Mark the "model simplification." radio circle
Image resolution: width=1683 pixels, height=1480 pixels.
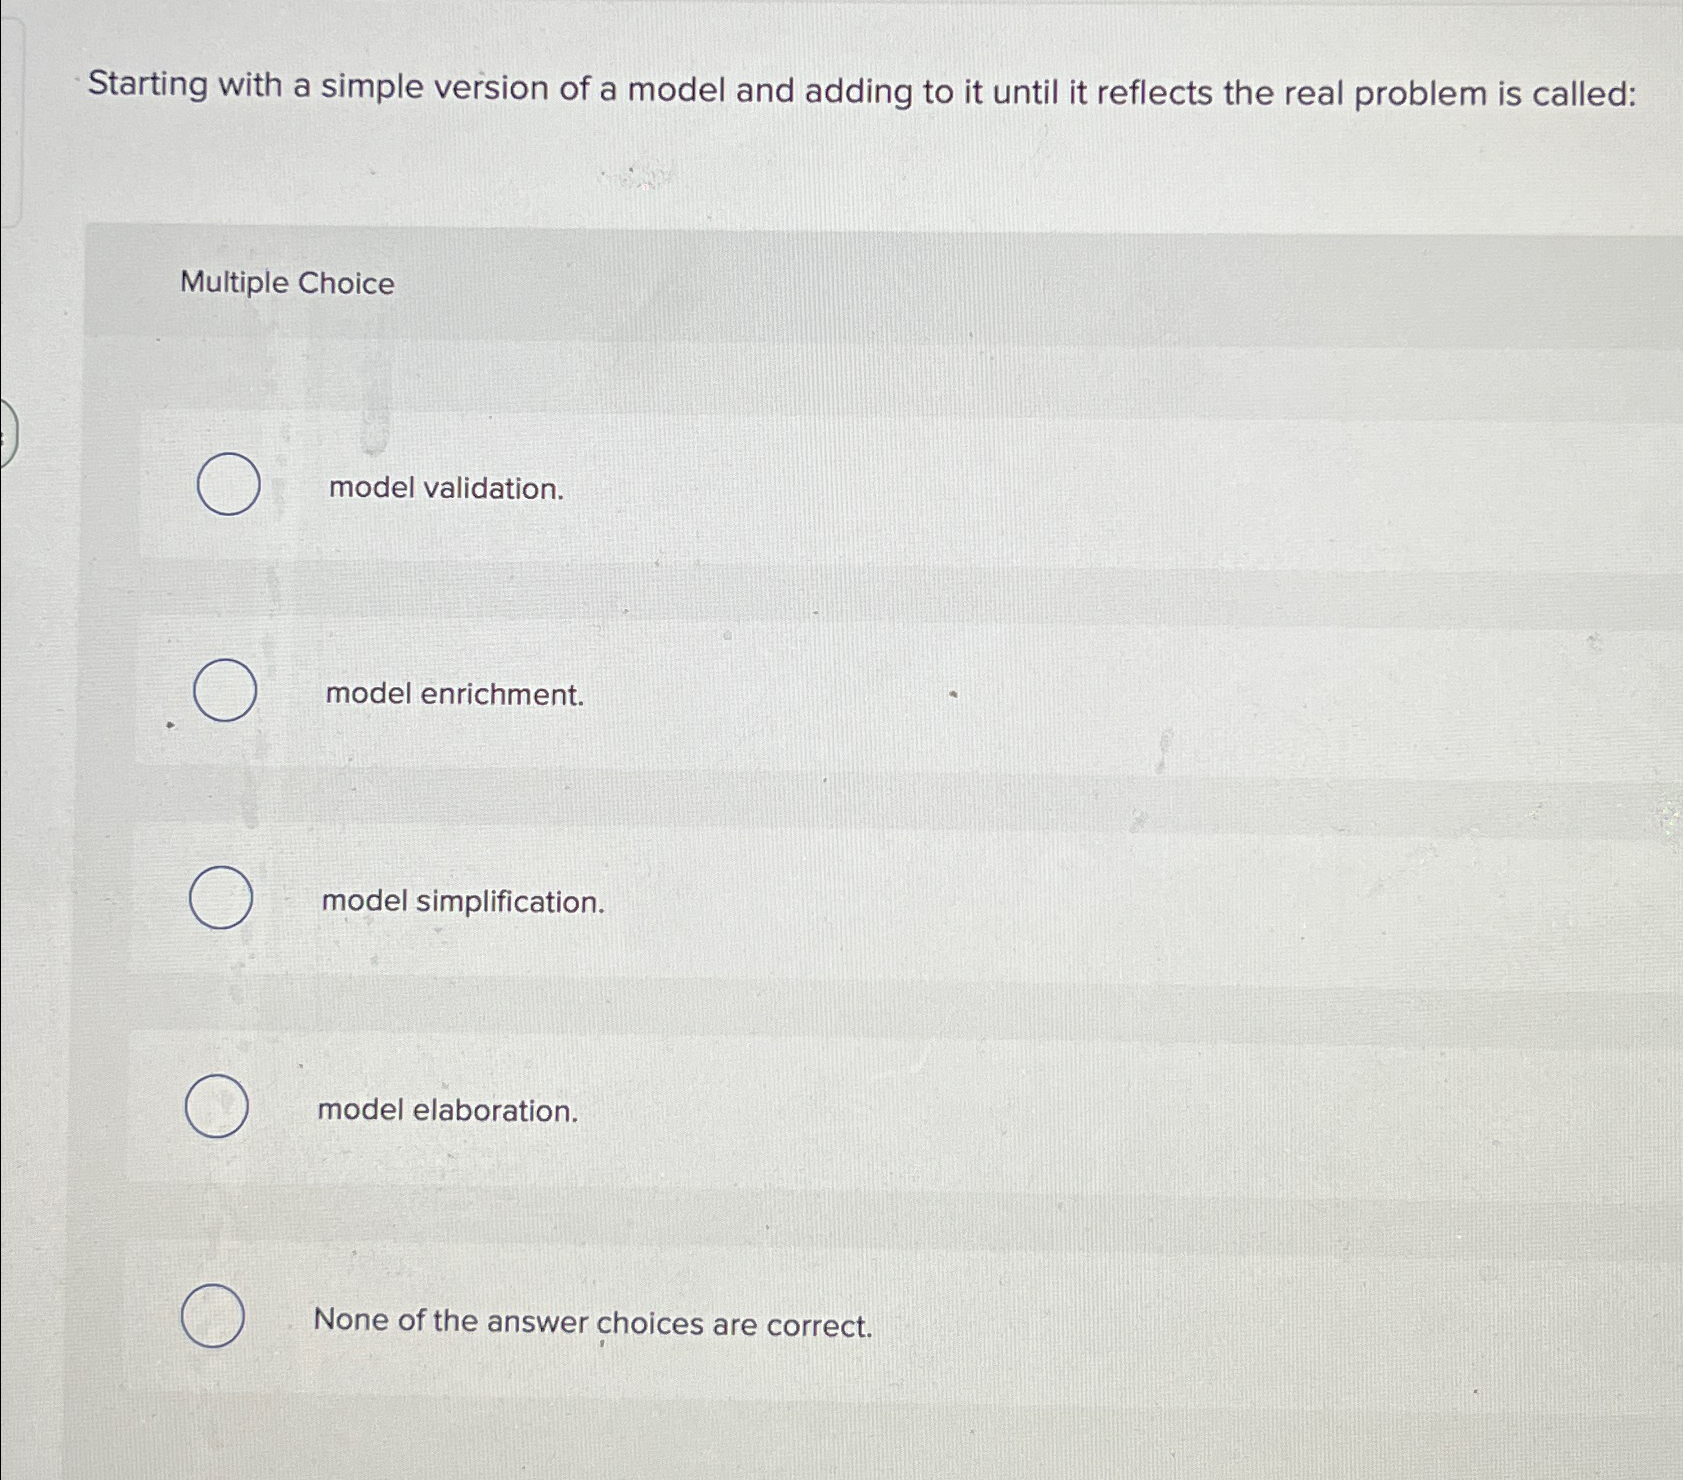[x=221, y=898]
